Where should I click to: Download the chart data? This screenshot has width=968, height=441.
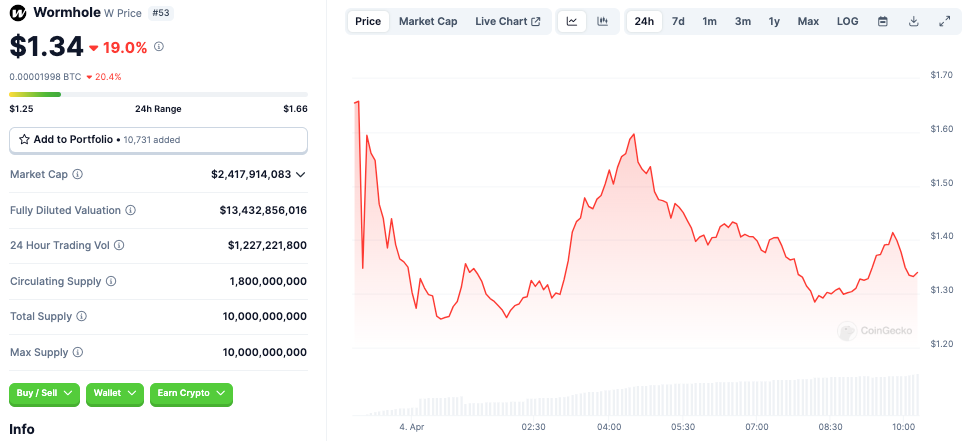(914, 22)
